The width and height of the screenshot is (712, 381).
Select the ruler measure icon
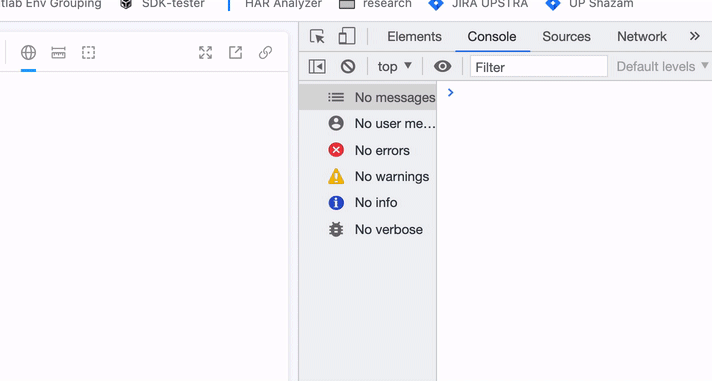coord(58,53)
